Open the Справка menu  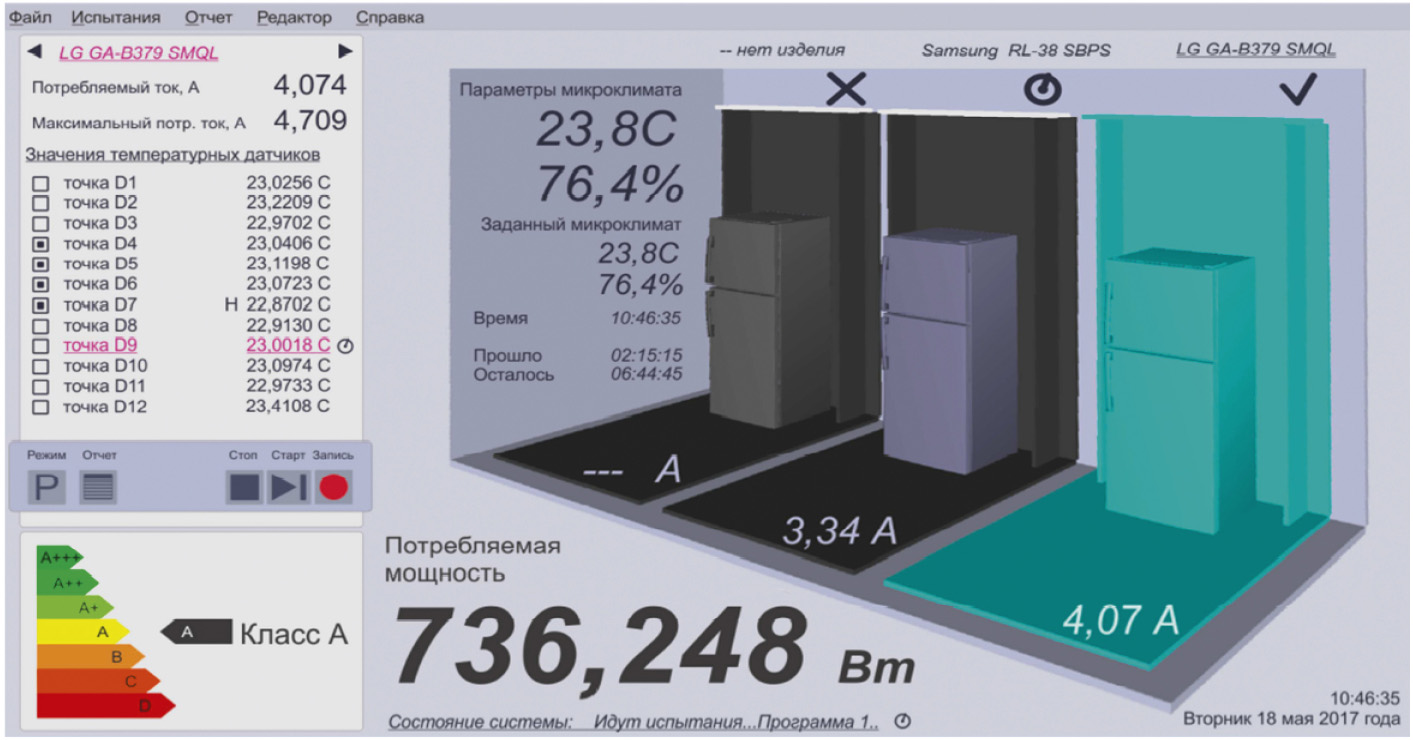pyautogui.click(x=390, y=17)
